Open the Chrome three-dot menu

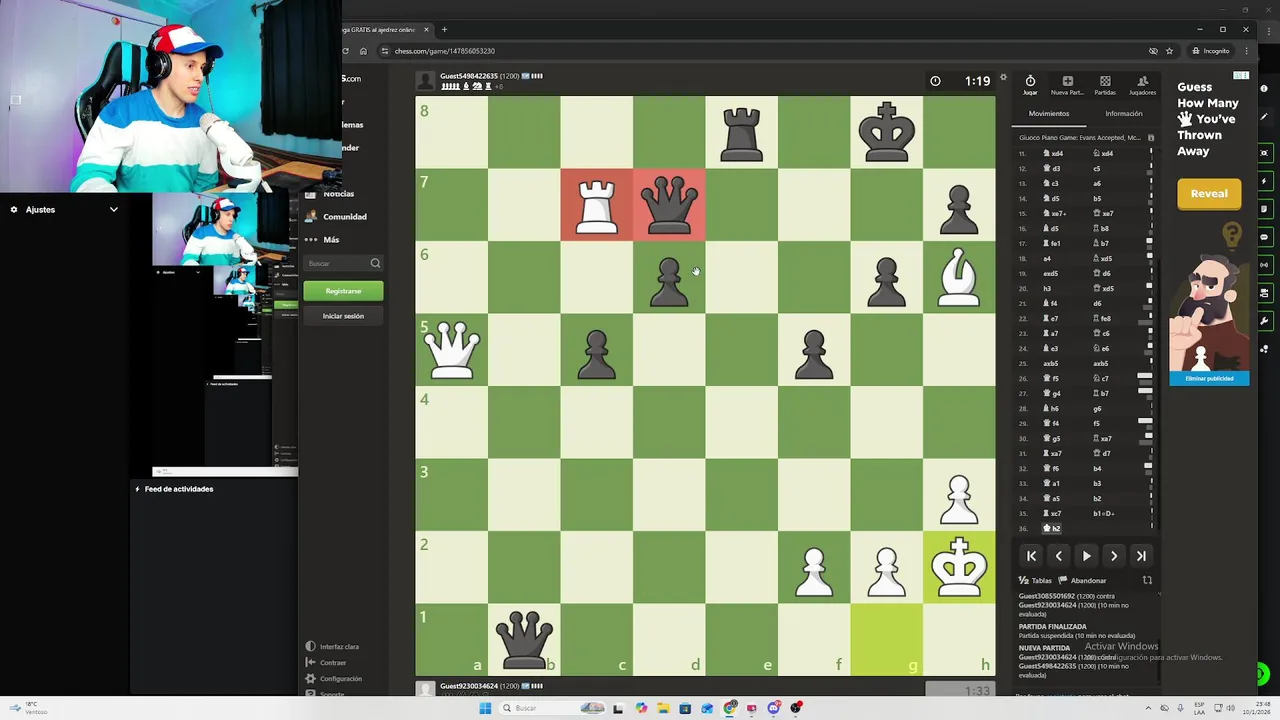click(x=1246, y=51)
